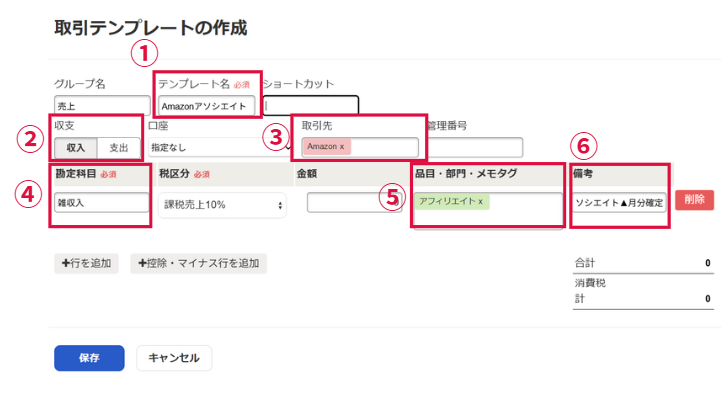Screen dimensions: 724x409
Task: Delete the row with red 削除 button
Action: pos(694,200)
